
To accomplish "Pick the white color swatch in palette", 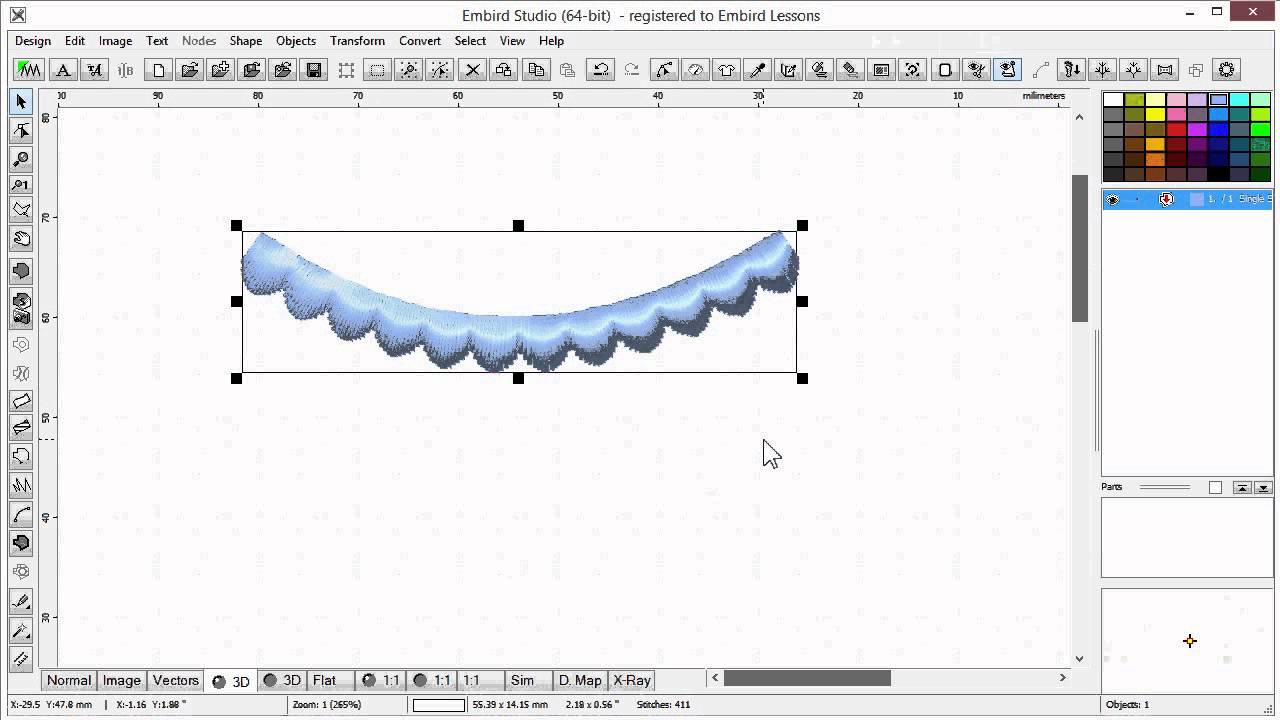I will pos(1113,100).
